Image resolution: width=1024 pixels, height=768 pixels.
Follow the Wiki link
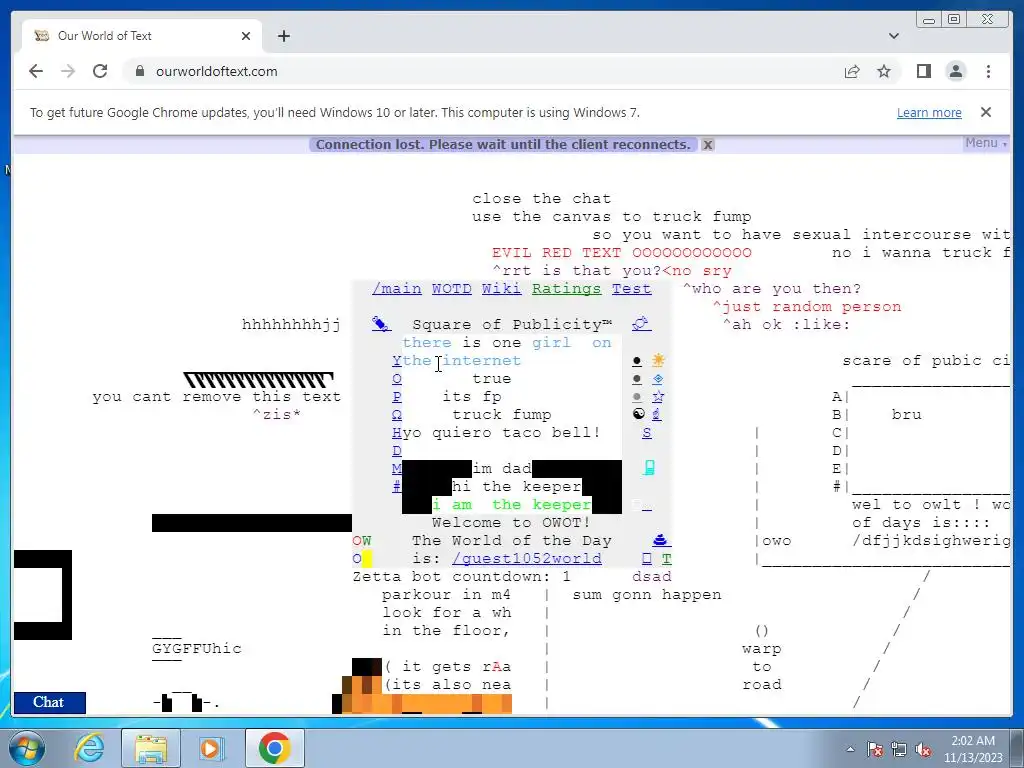[x=502, y=289]
